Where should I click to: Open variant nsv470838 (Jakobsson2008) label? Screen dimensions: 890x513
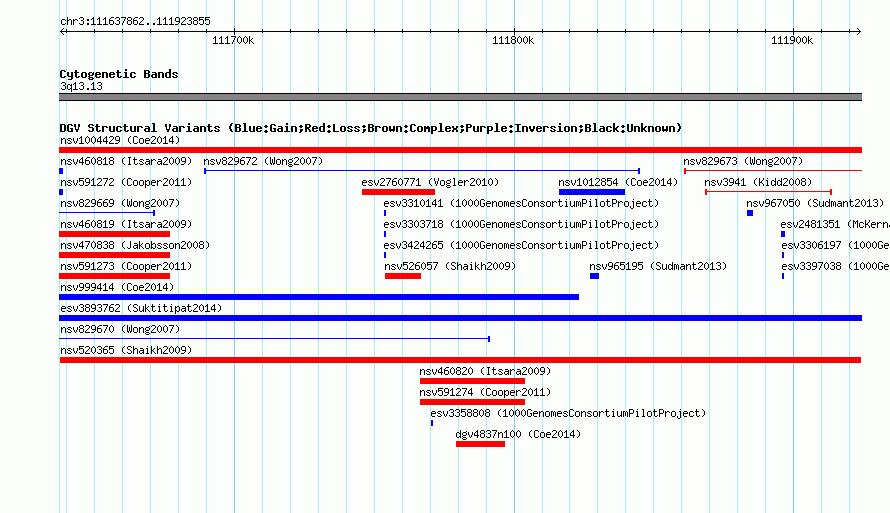135,245
